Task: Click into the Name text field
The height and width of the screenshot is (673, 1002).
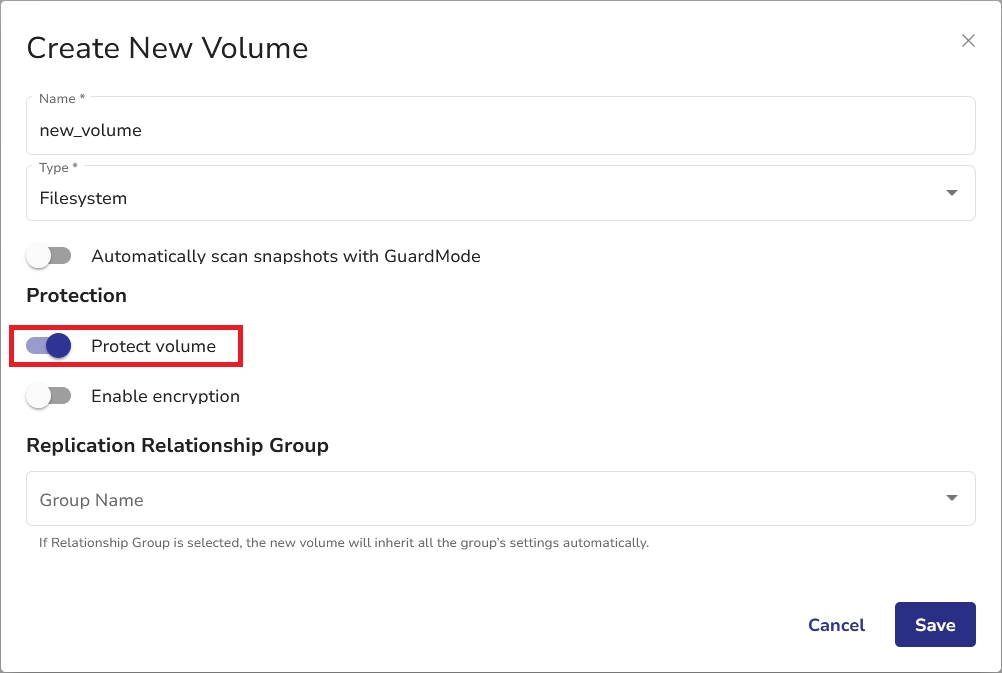Action: coord(500,130)
